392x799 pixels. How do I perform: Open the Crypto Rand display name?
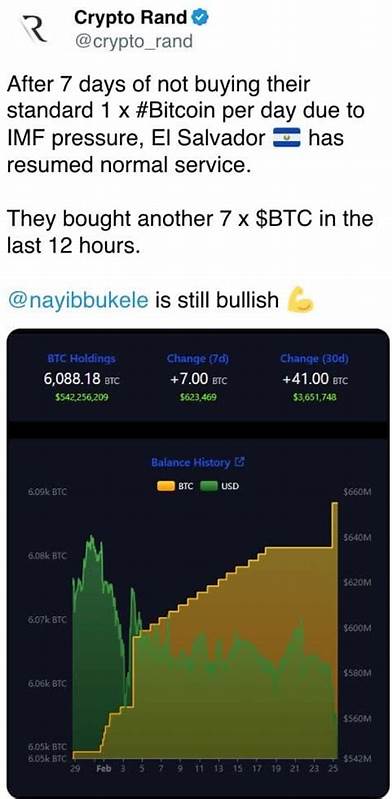[x=130, y=18]
